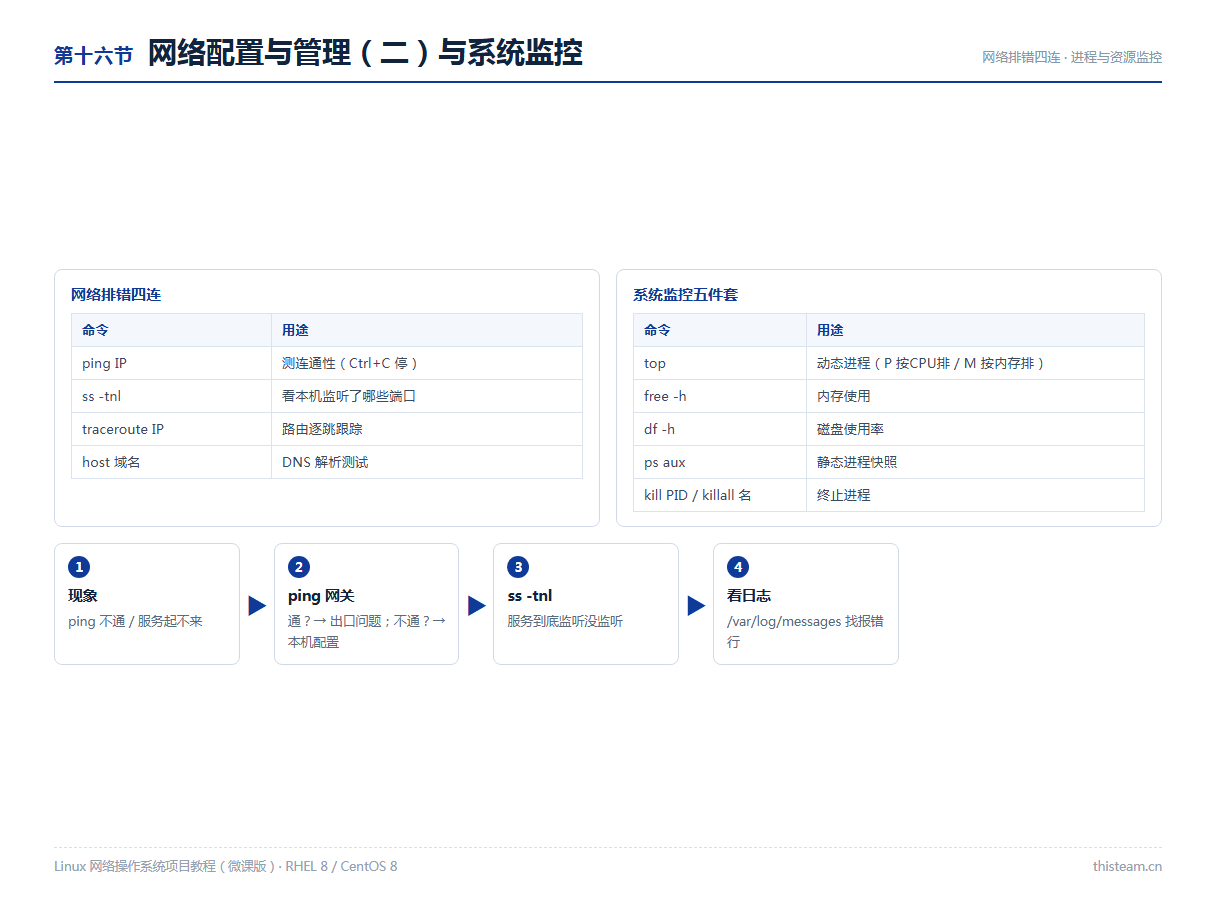Click the slide title 网络配置与管理（二）与系统监控
This screenshot has width=1216, height=900.
coord(365,53)
